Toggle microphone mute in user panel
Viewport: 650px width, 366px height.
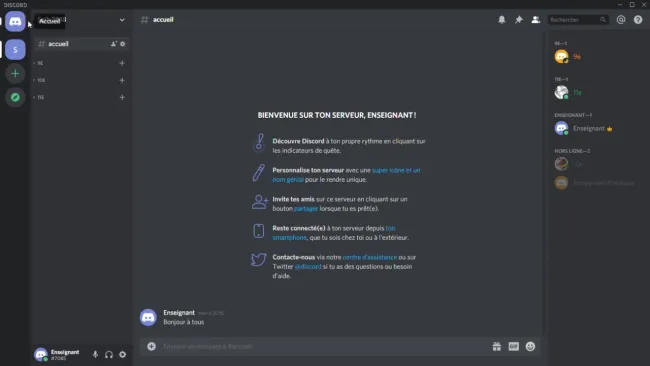pos(95,354)
